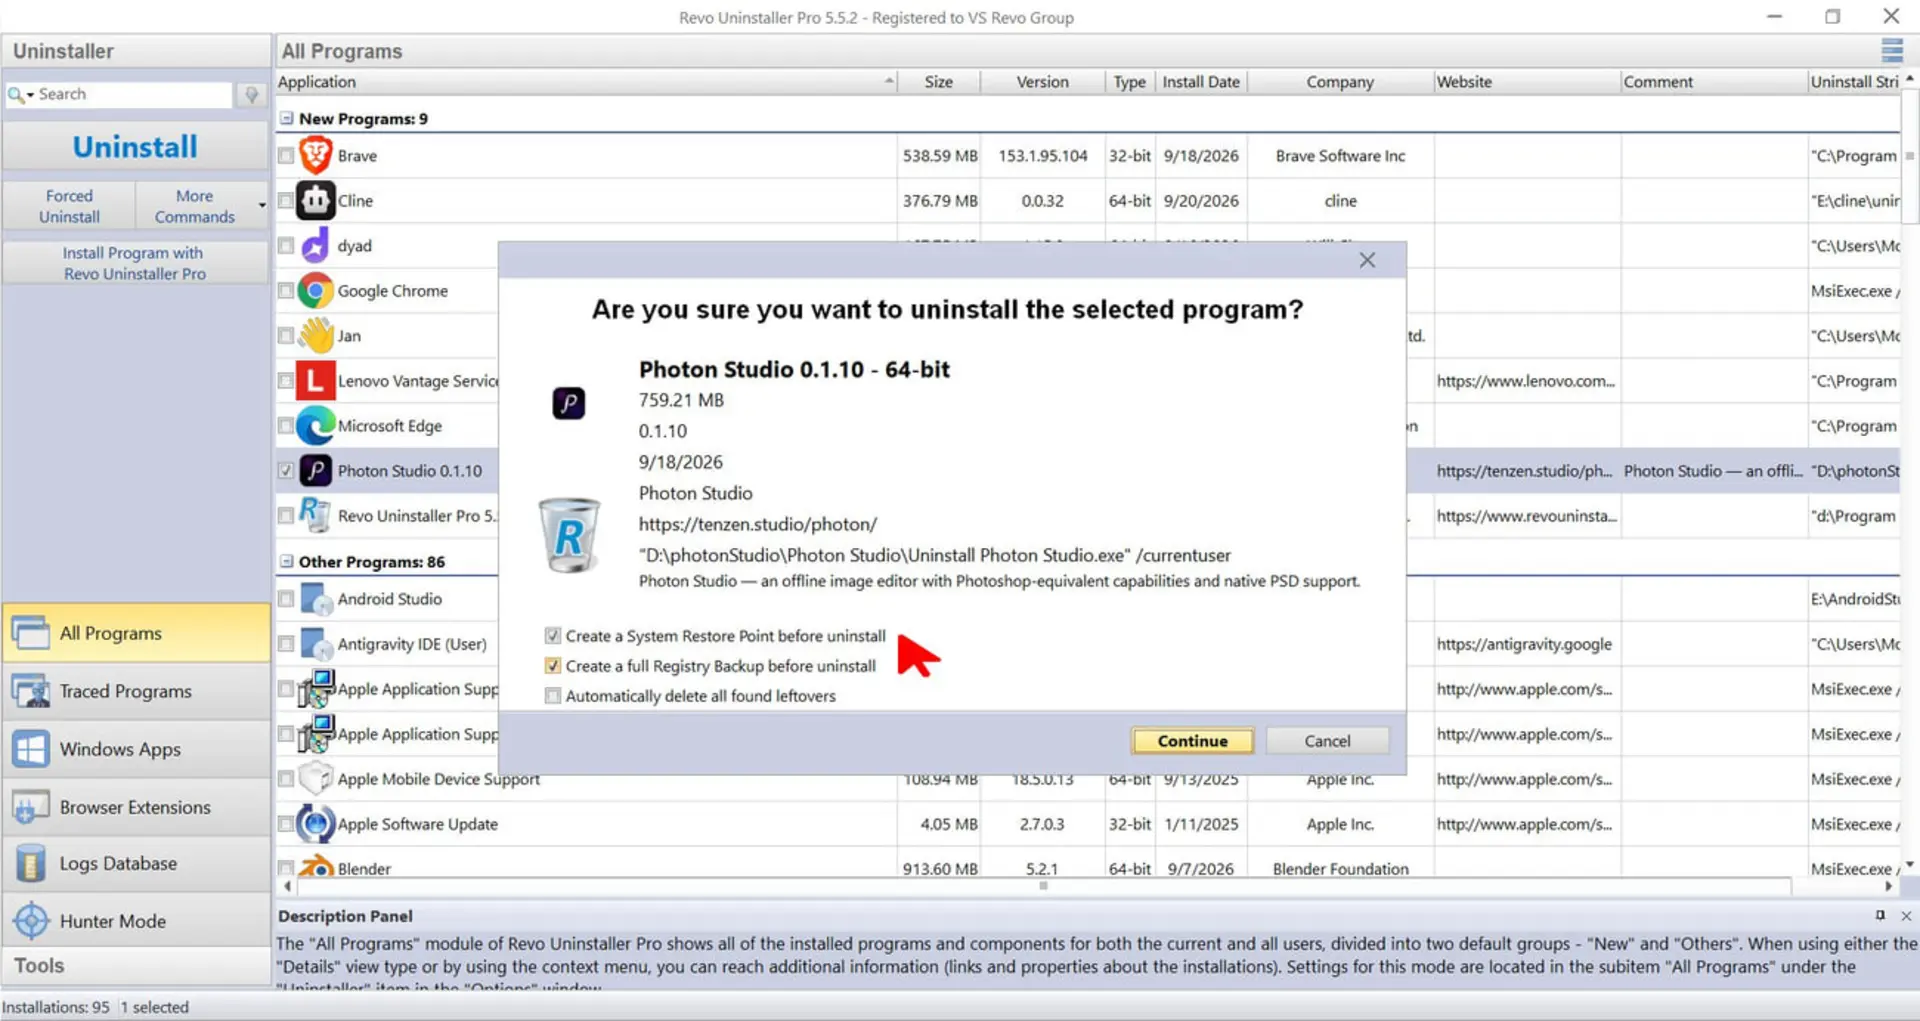Click the Blender icon in the list
The height and width of the screenshot is (1021, 1920).
[x=316, y=866]
